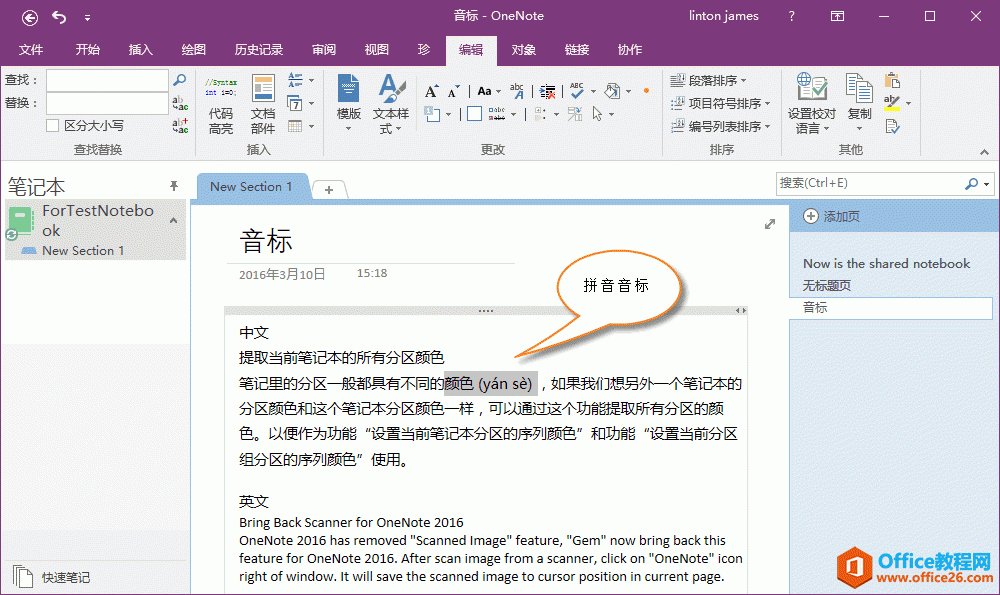Collapse the ForTestNotebook notebook chevron
Viewport: 1000px width, 595px height.
click(x=172, y=221)
